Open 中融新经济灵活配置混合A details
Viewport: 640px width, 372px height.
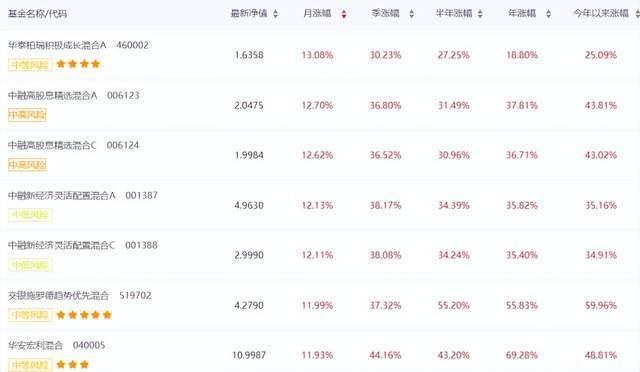tap(62, 196)
